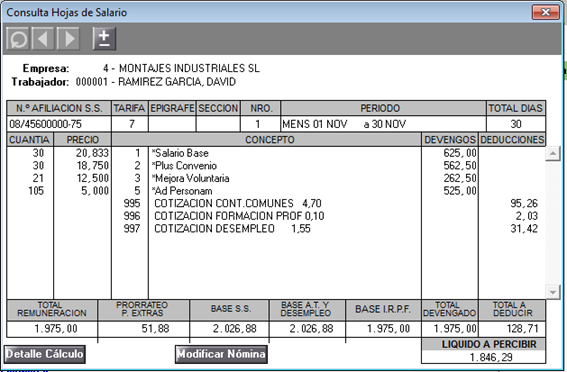Click the precio value 18,750
This screenshot has width=567, height=372.
[92, 166]
